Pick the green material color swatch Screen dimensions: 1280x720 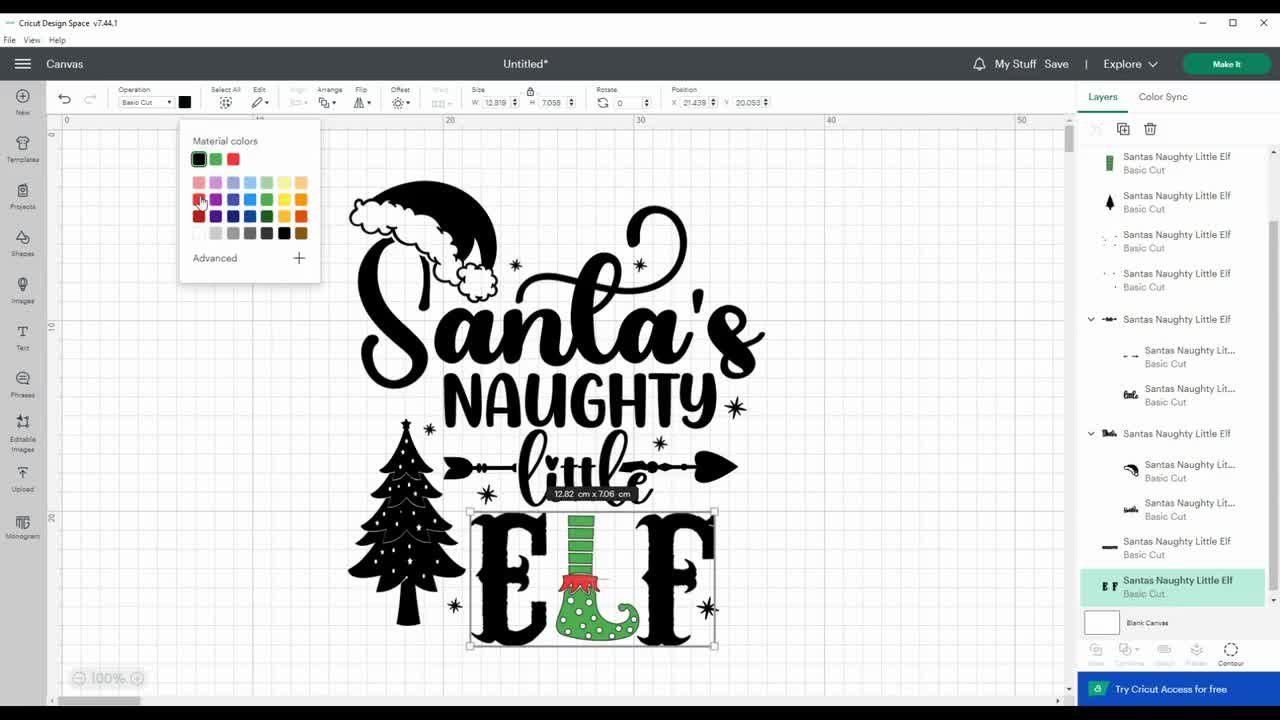tap(216, 159)
